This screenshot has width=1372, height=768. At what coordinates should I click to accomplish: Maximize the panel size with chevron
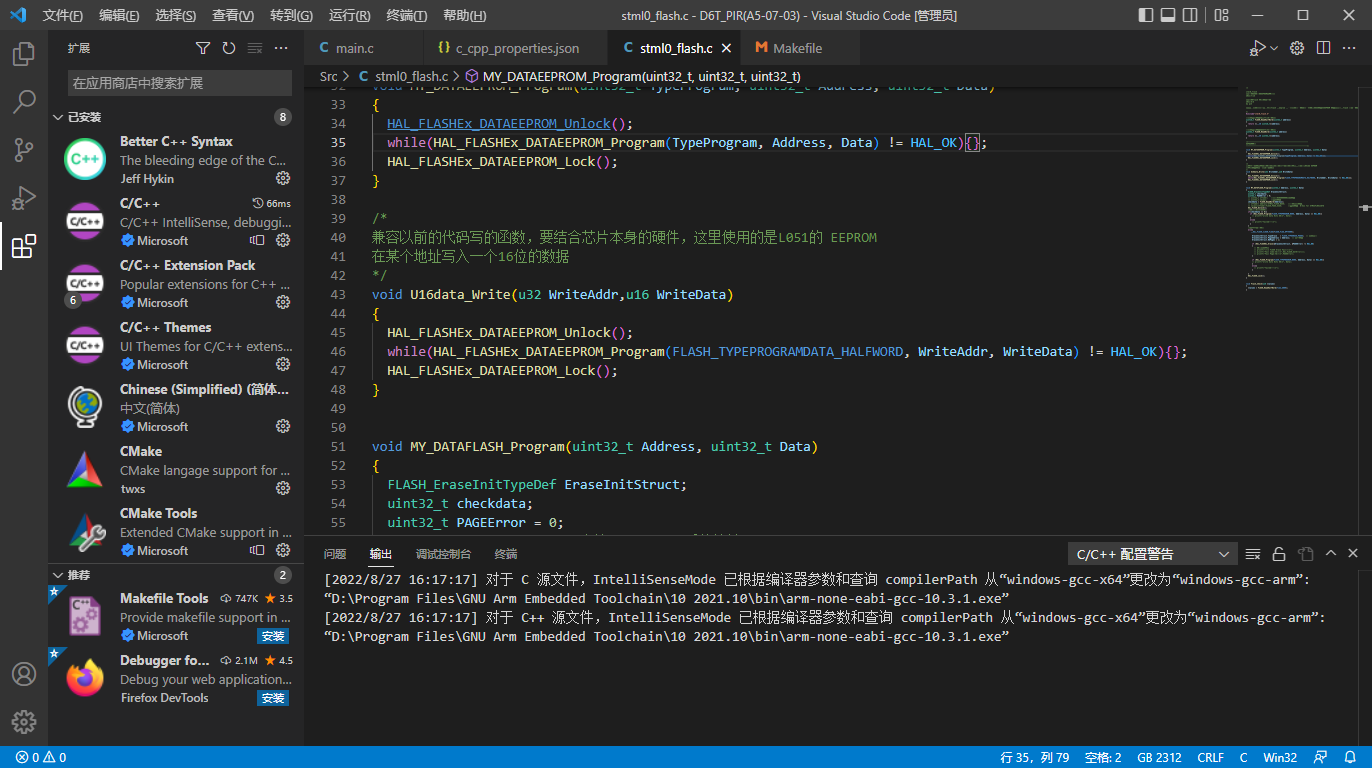click(x=1330, y=554)
